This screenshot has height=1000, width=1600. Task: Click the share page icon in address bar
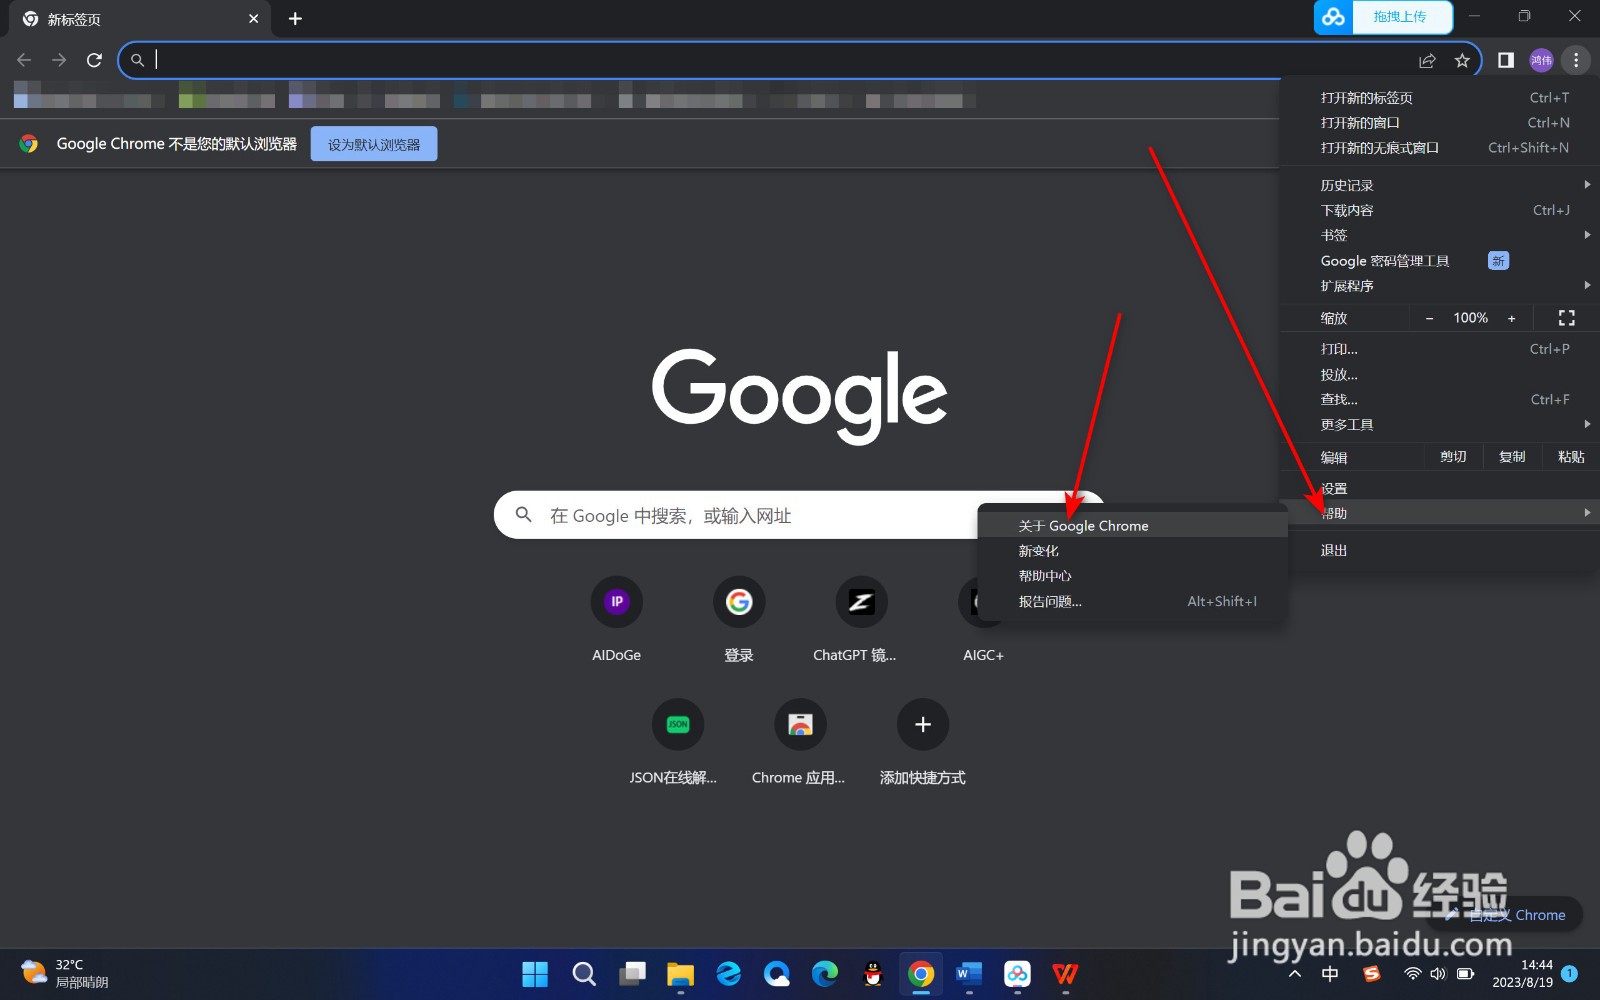1427,61
